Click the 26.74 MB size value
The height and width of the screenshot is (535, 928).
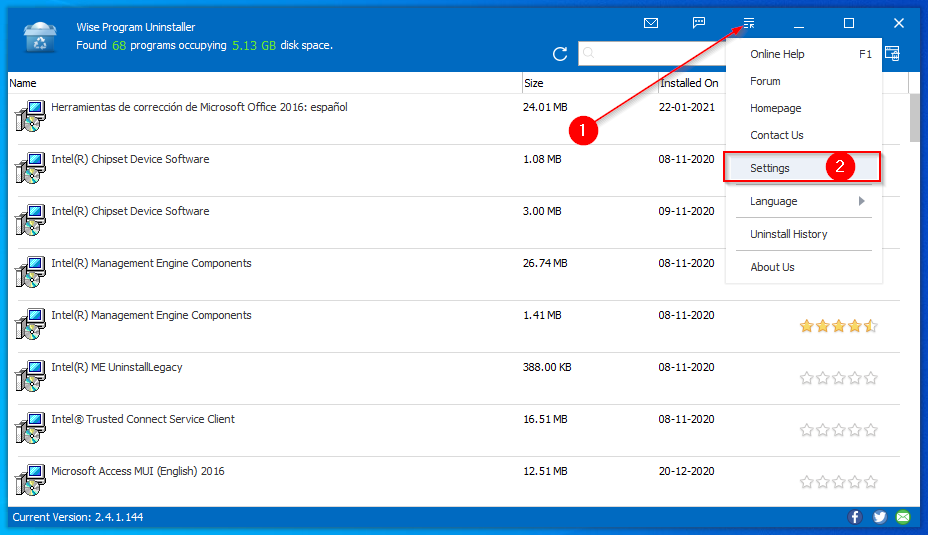click(545, 263)
